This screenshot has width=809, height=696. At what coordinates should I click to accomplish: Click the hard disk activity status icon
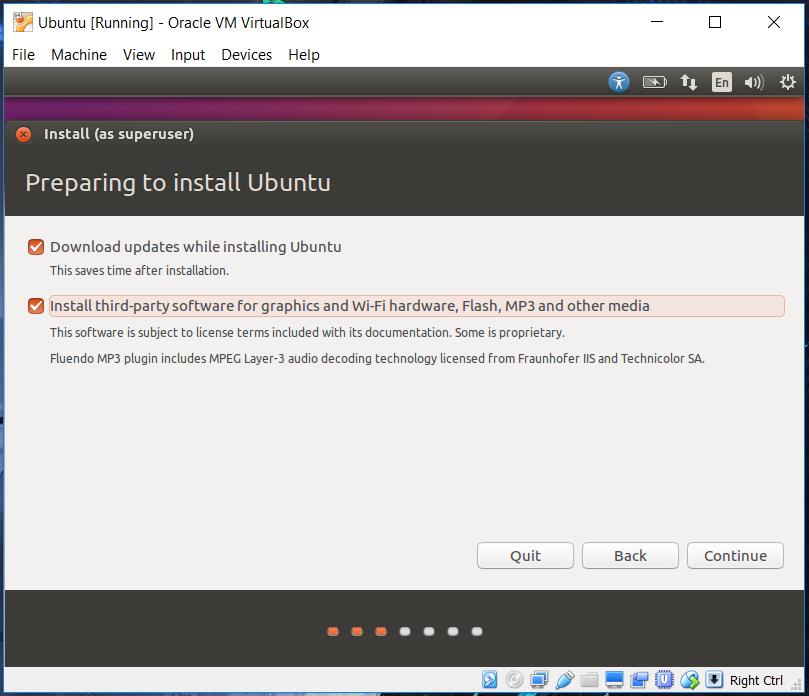click(490, 679)
